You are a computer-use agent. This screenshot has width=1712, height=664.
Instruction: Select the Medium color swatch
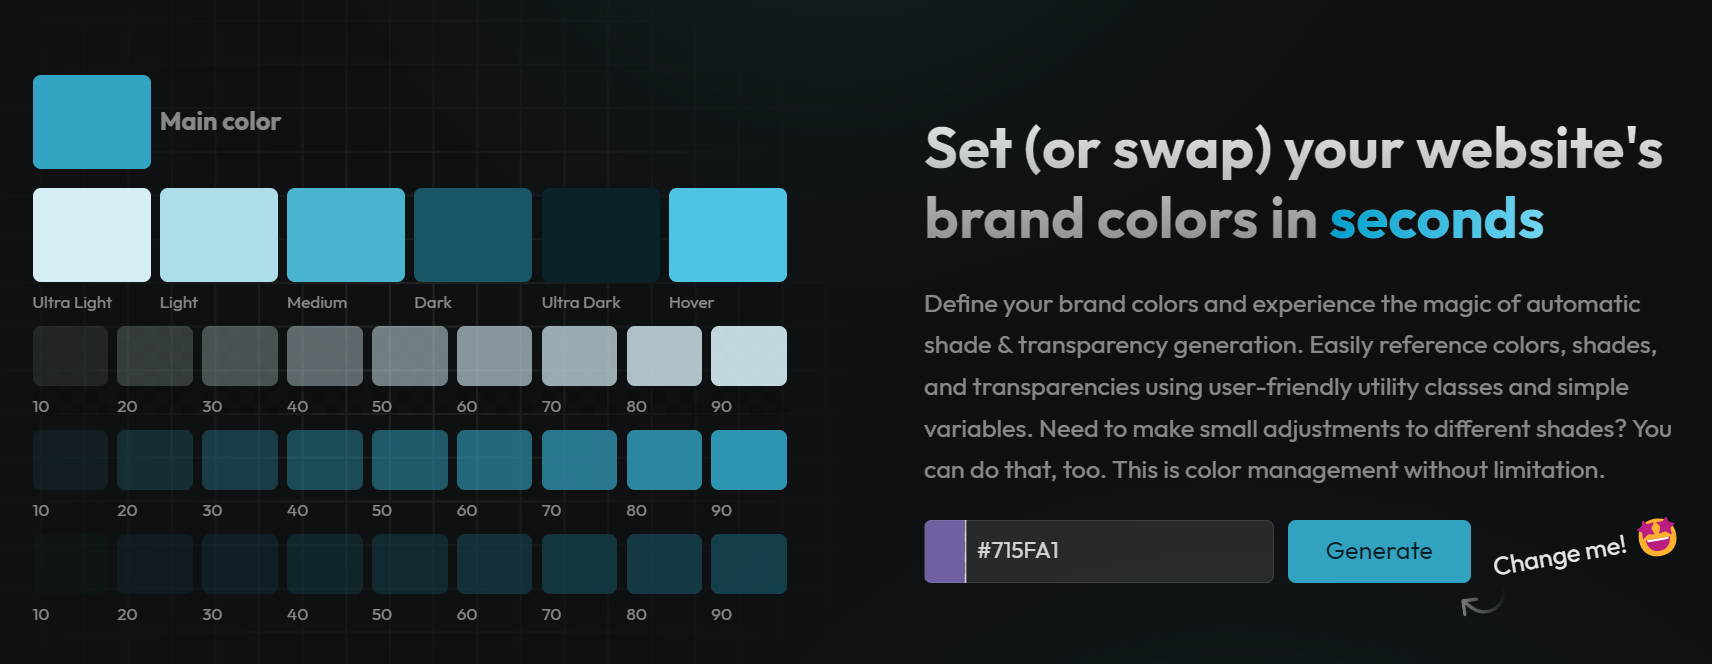pos(346,235)
